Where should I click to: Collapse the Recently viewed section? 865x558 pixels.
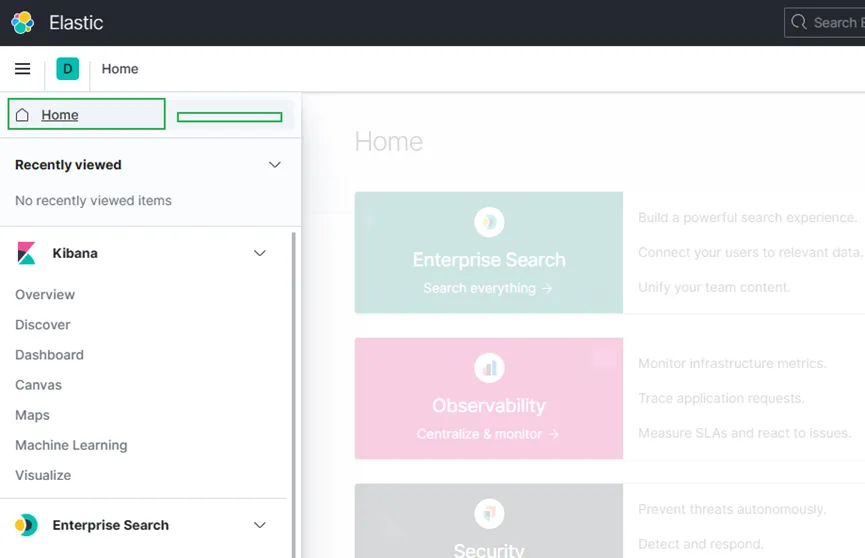(x=274, y=164)
